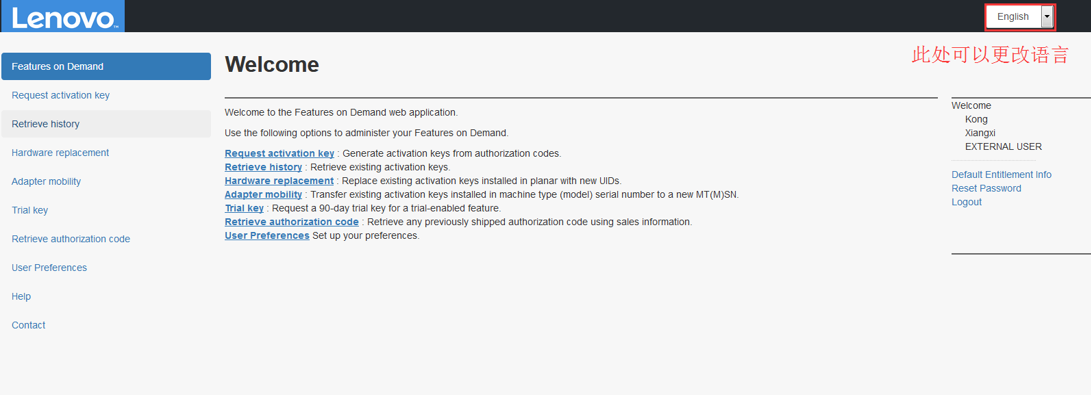Click the Lenovo logo
The width and height of the screenshot is (1091, 395).
click(x=63, y=16)
